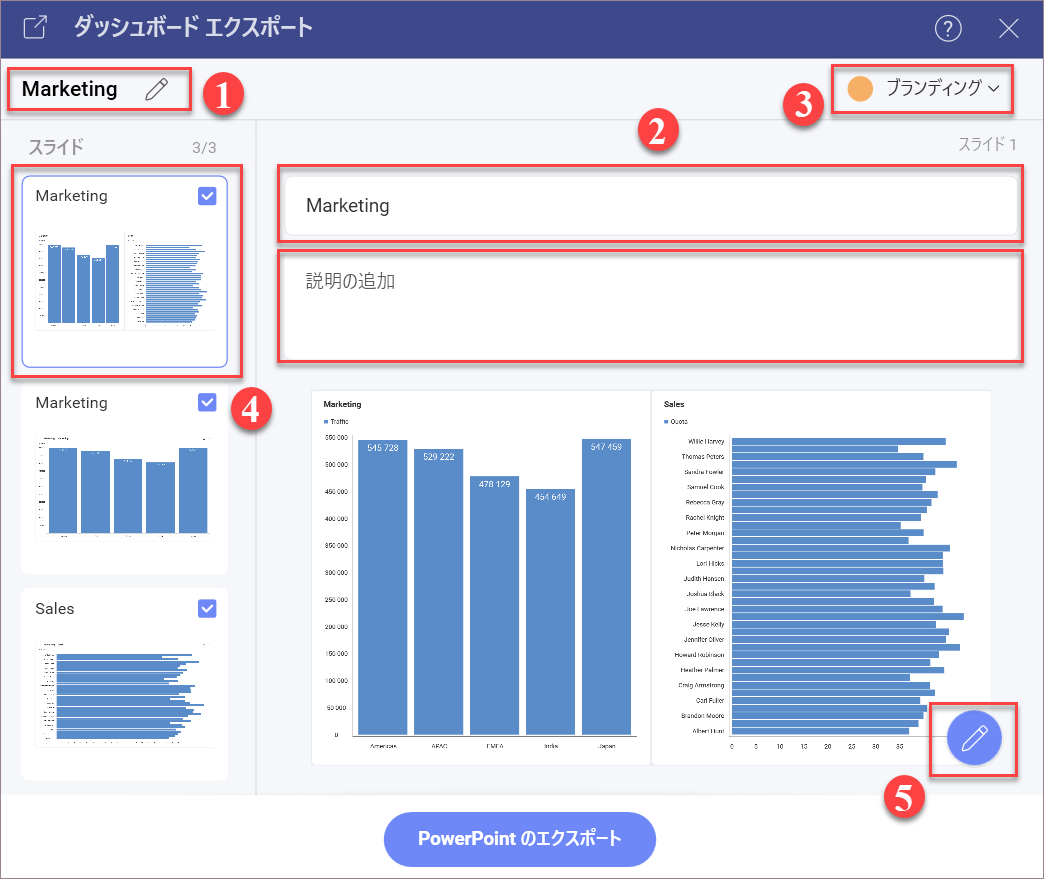Uncheck the Sales slide checkbox
This screenshot has height=879, width=1044.
click(x=207, y=608)
